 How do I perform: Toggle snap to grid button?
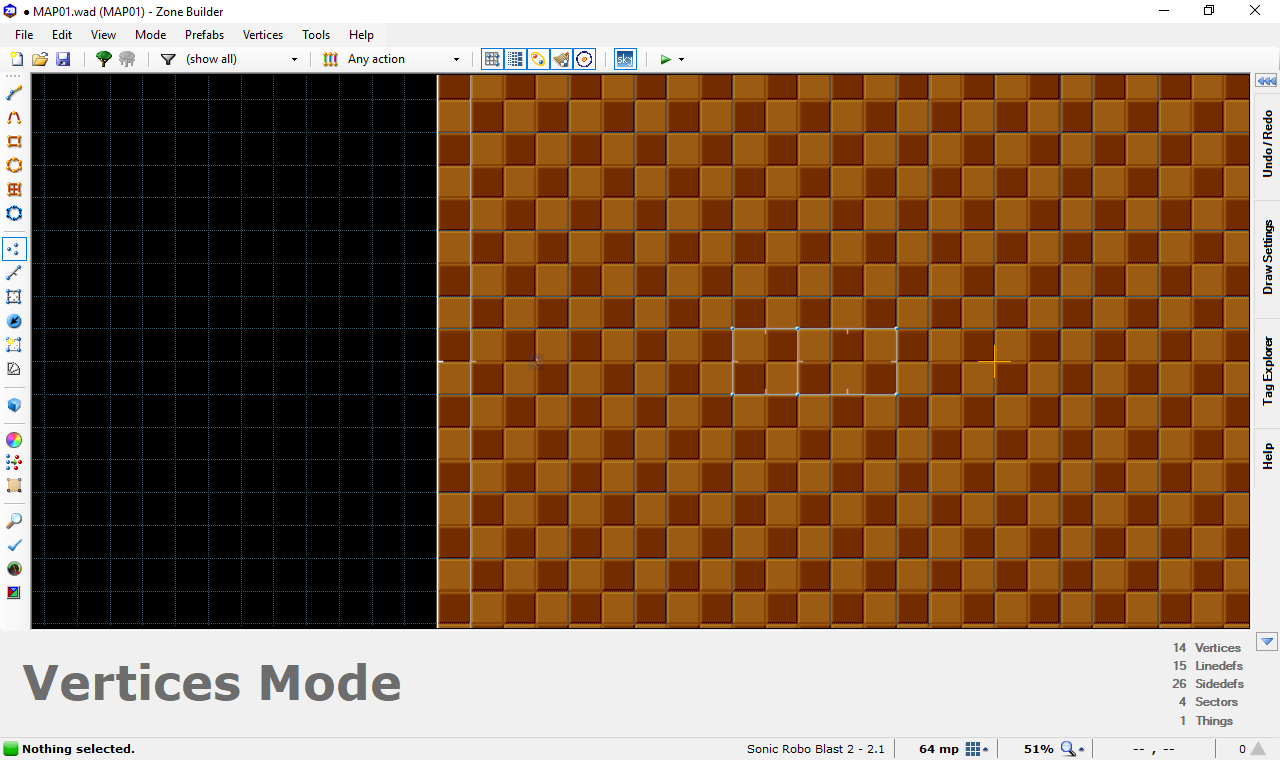click(x=492, y=59)
